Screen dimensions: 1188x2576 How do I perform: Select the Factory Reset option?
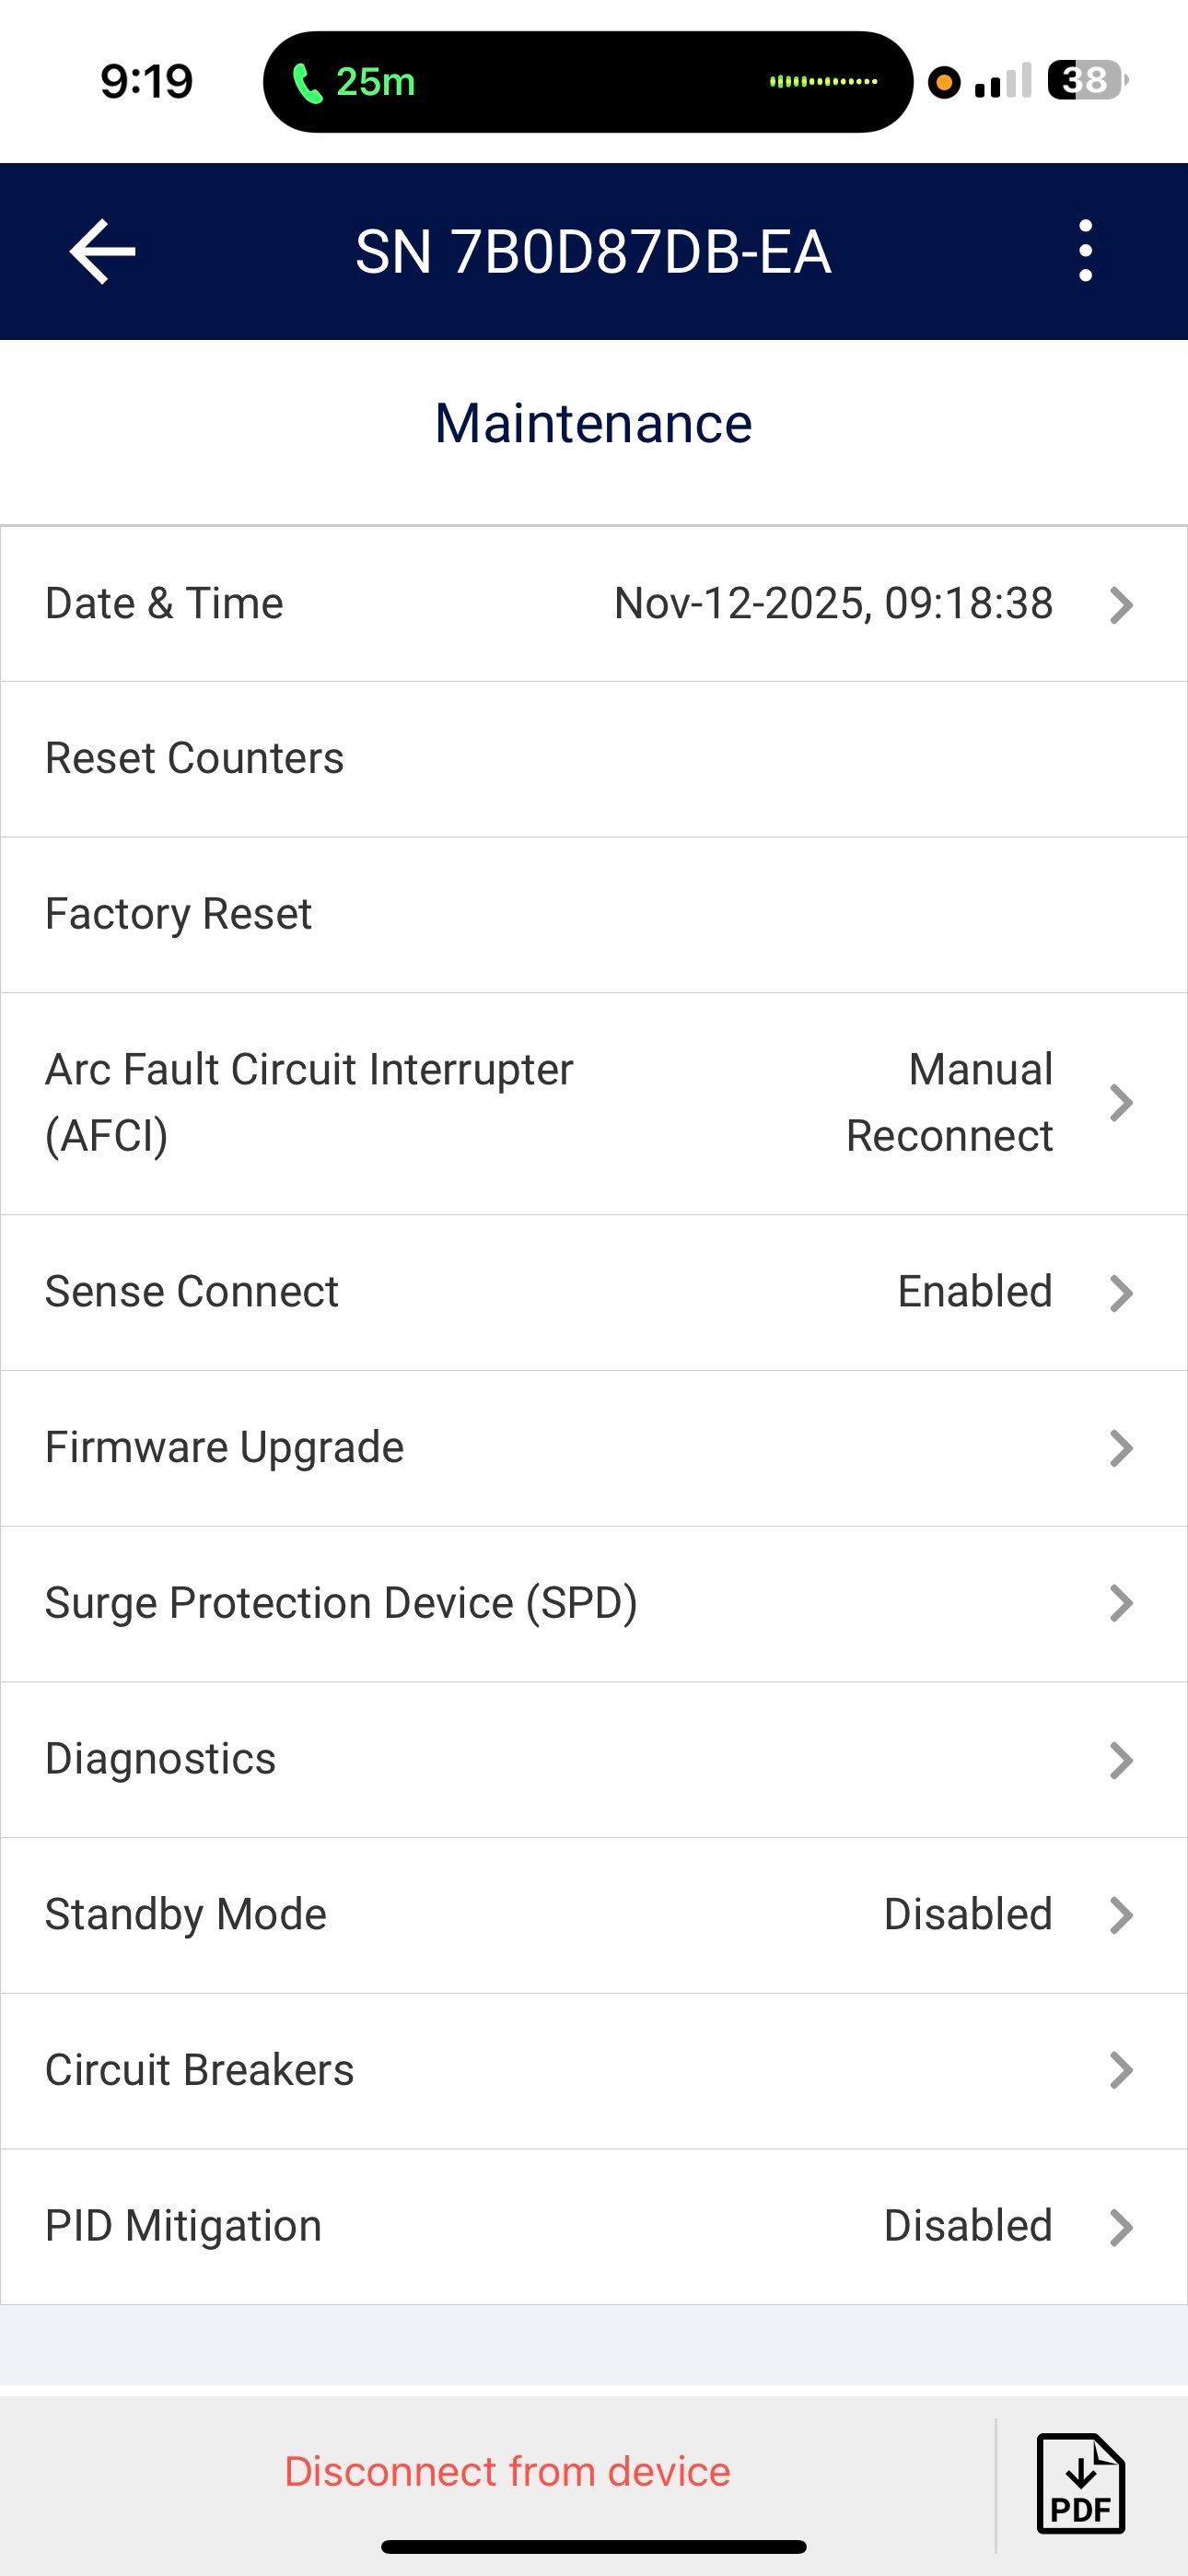coord(179,914)
